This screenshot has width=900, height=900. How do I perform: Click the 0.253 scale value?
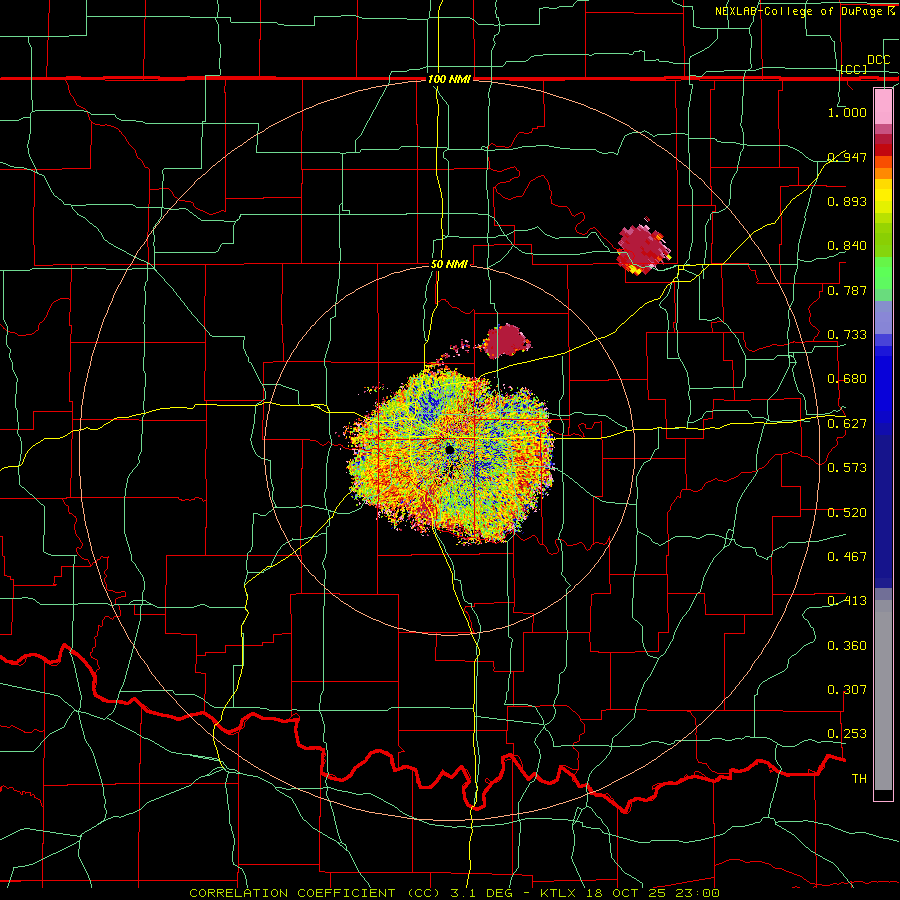(x=847, y=734)
